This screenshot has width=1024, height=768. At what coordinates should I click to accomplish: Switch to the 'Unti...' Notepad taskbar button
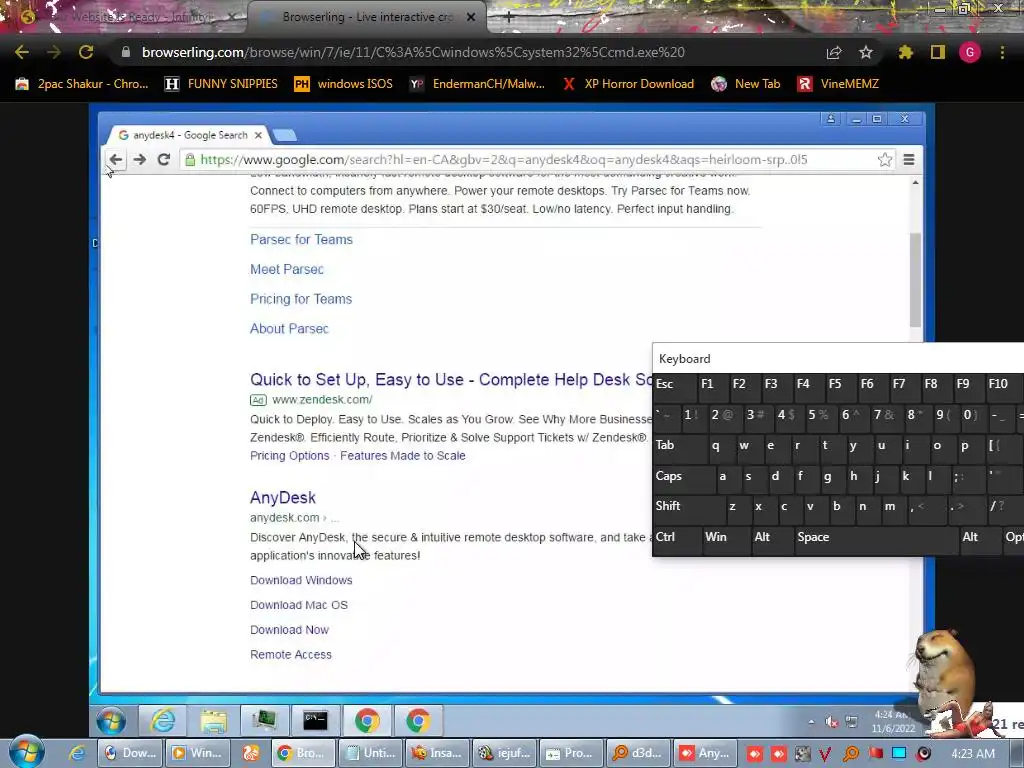371,753
